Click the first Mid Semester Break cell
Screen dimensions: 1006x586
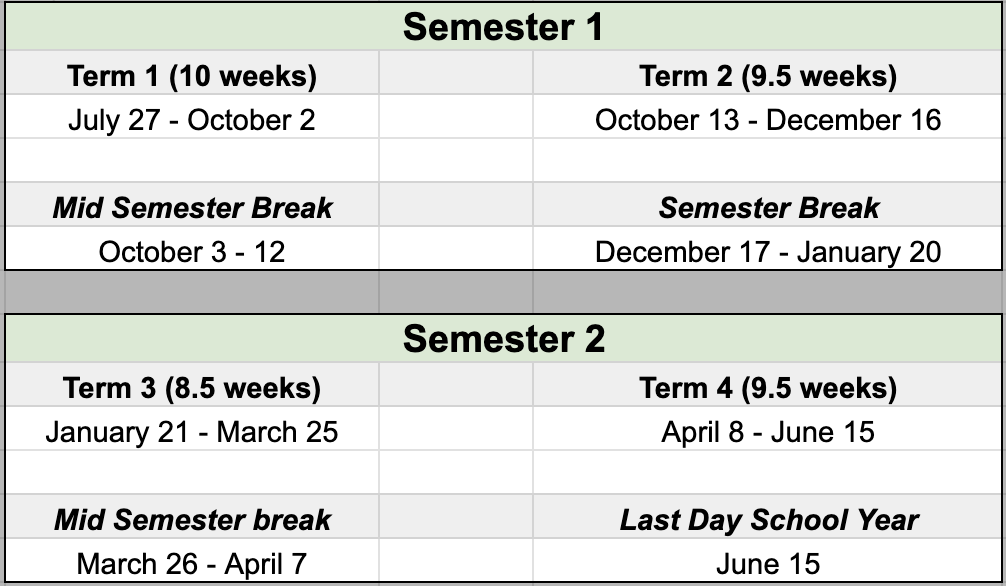coord(192,205)
